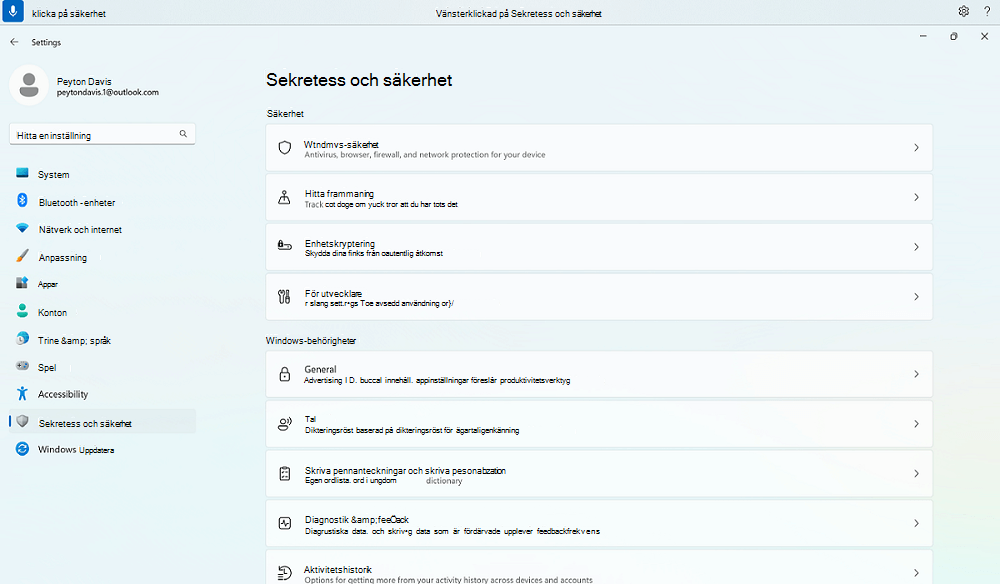Click the Windows Update sync icon
This screenshot has width=1000, height=584.
22,449
